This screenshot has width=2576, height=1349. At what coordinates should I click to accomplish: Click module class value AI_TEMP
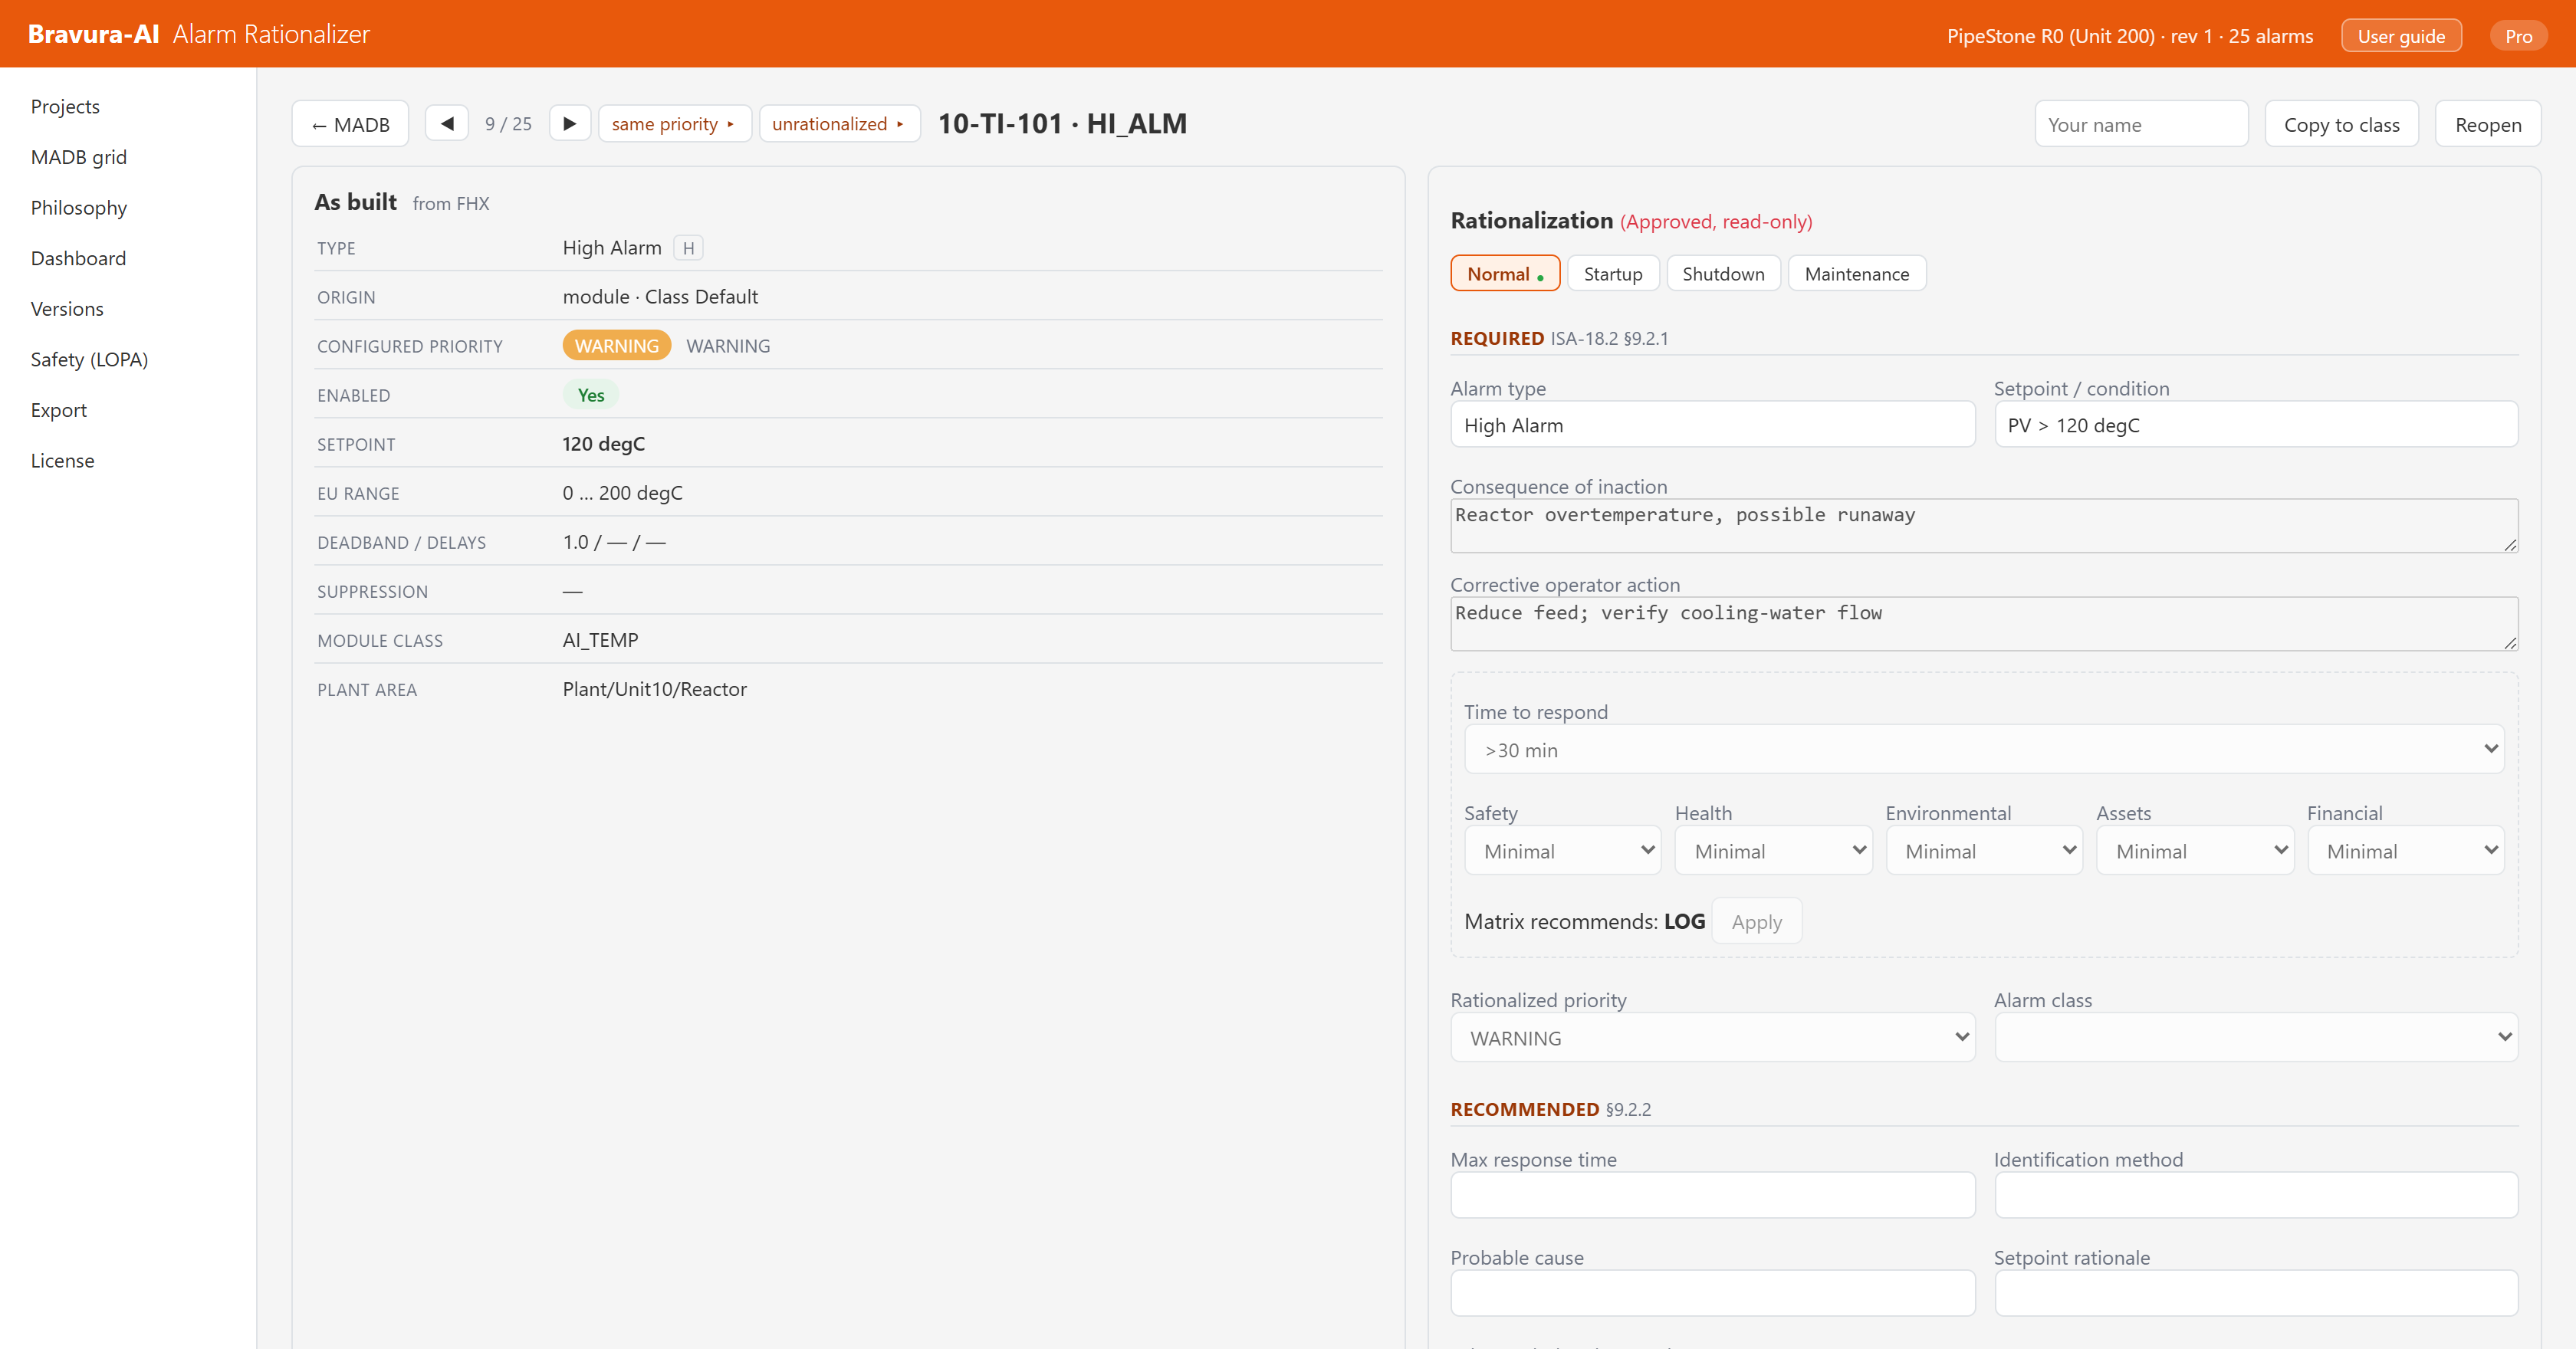coord(600,640)
